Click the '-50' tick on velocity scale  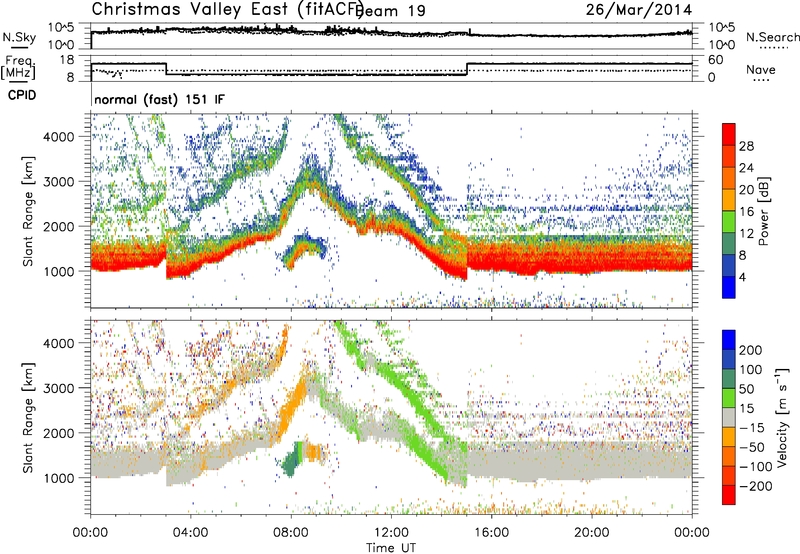pyautogui.click(x=752, y=447)
